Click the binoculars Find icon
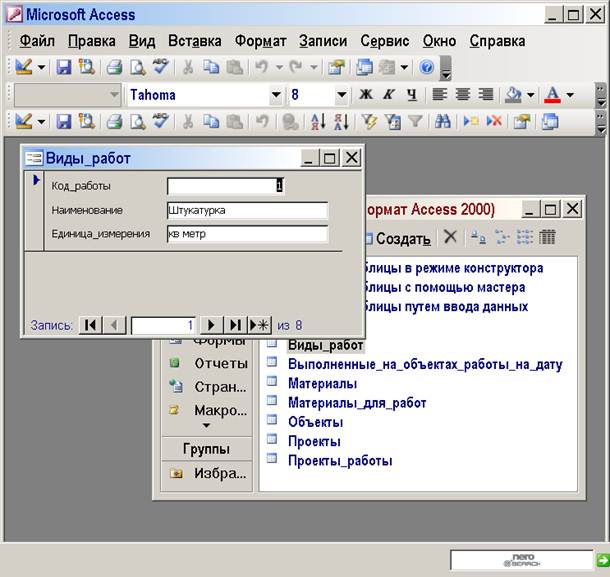The image size is (610, 577). (x=442, y=121)
